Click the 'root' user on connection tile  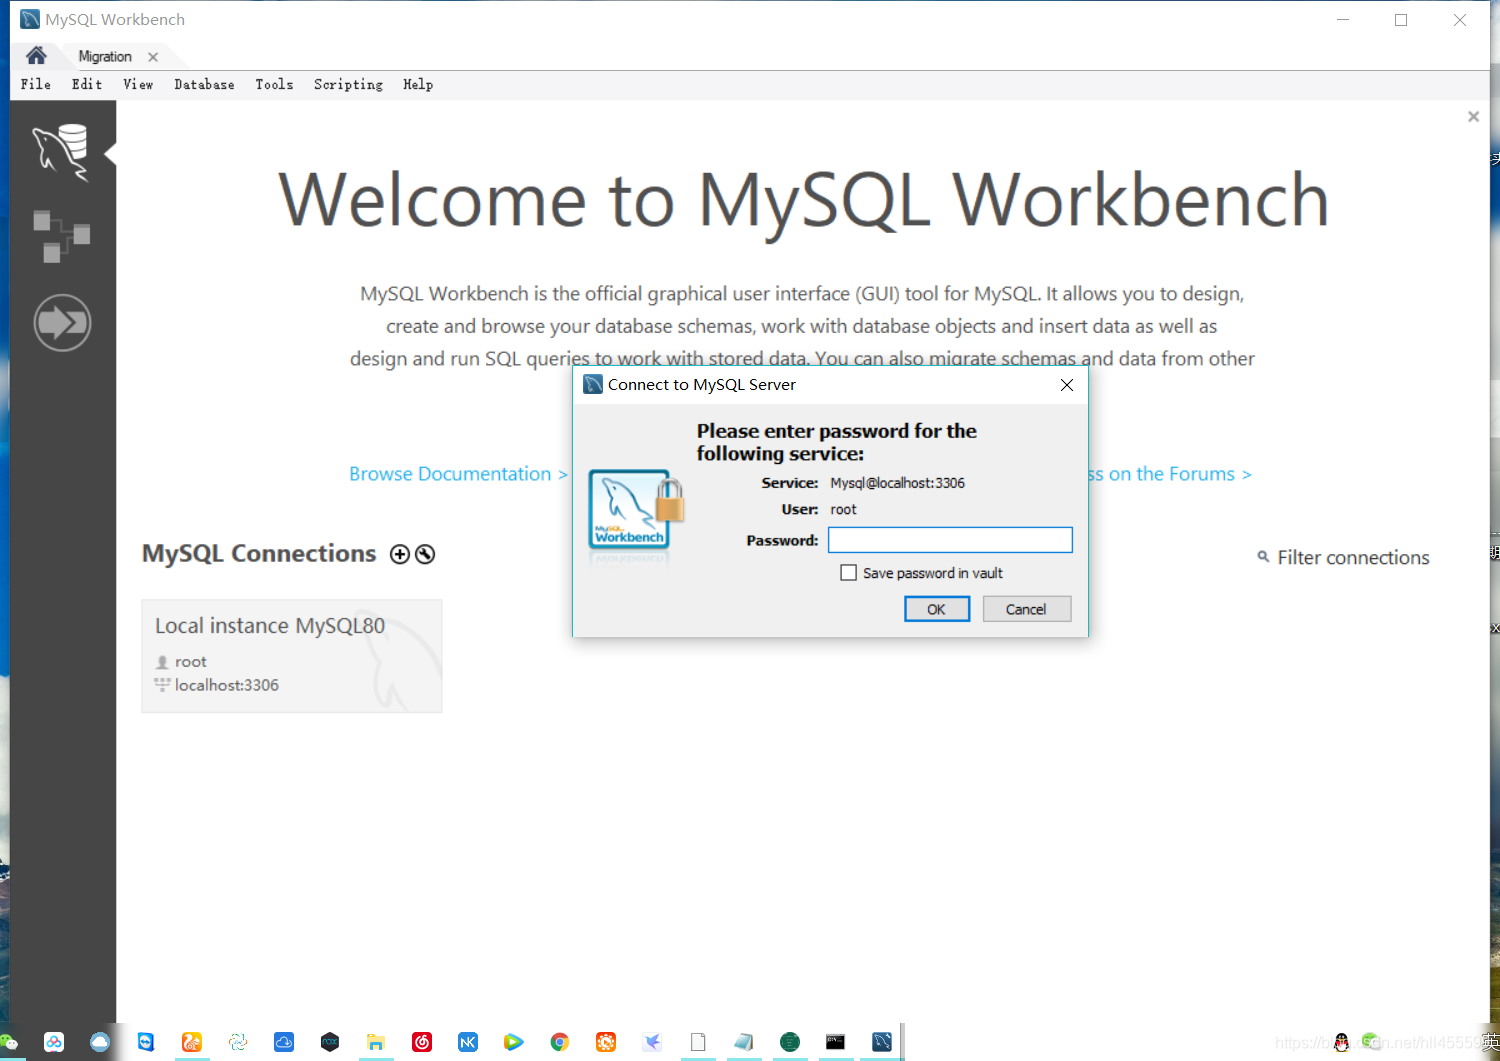(191, 662)
